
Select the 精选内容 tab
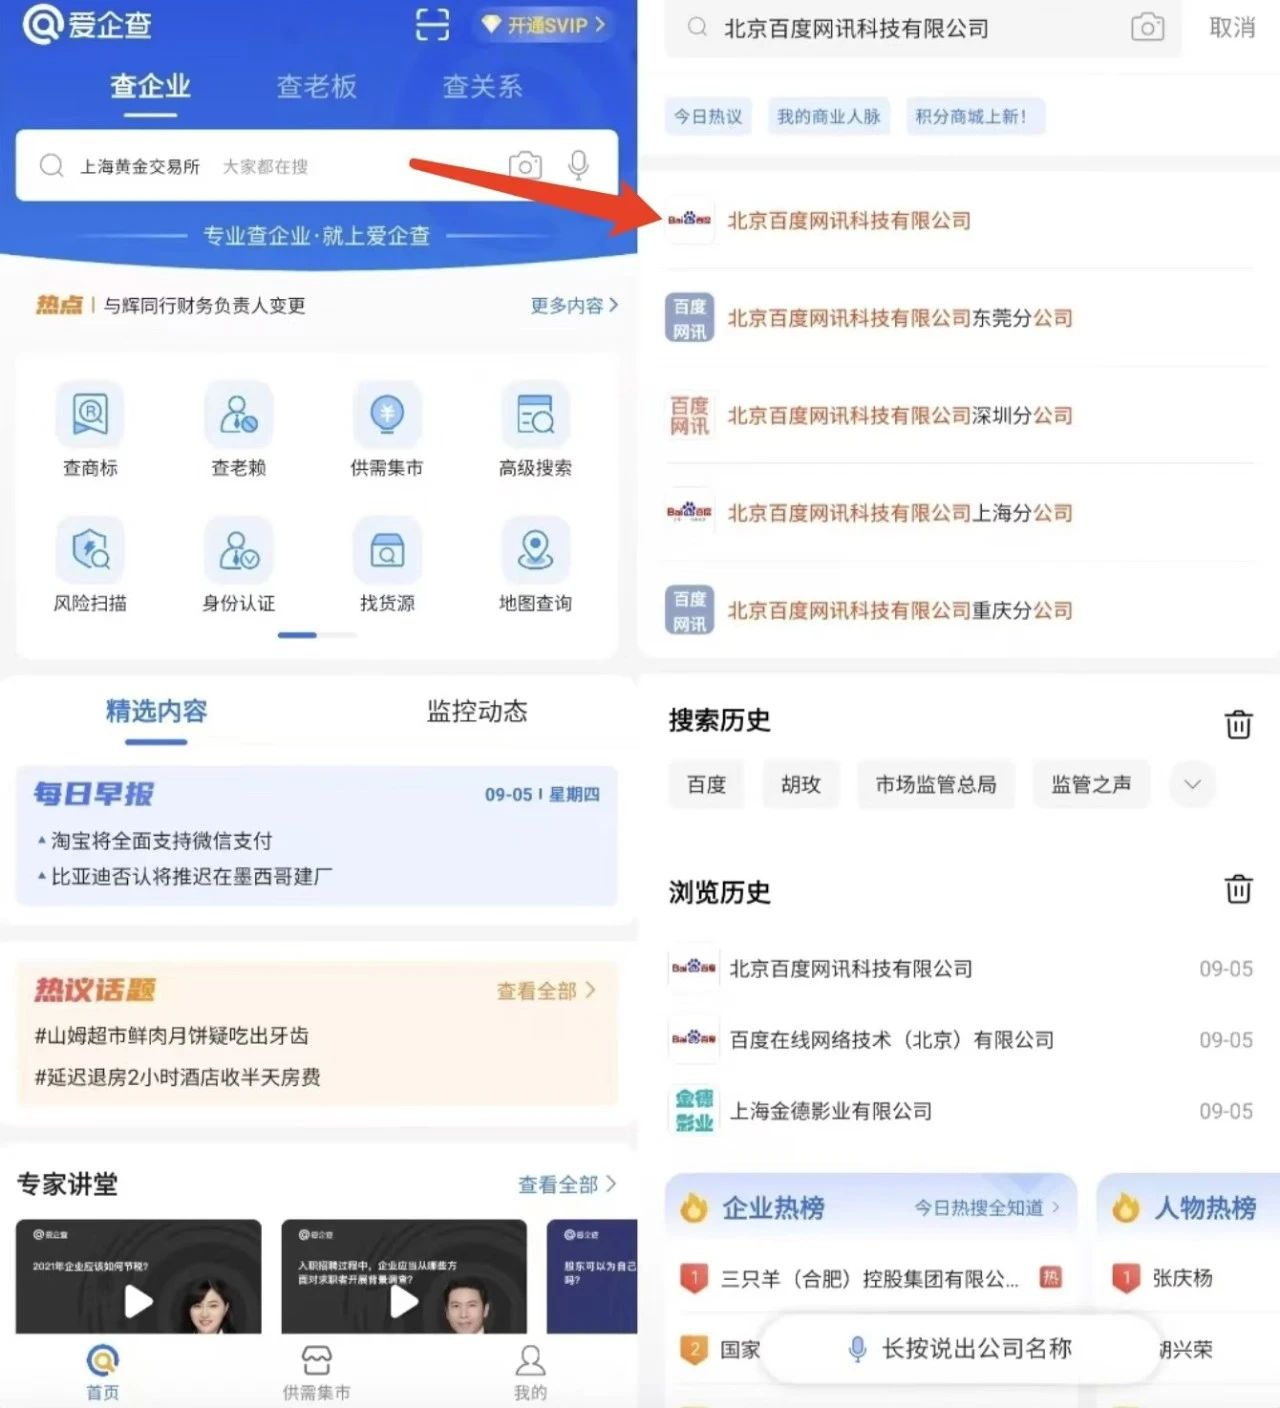click(156, 712)
